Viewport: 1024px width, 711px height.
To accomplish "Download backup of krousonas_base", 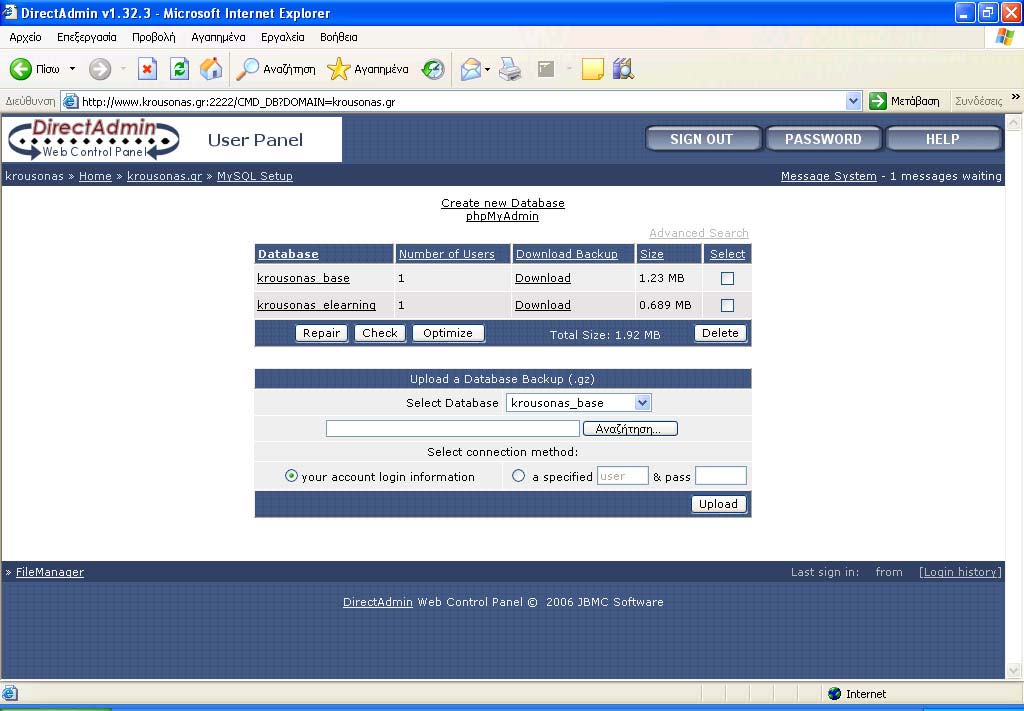I will tap(543, 278).
